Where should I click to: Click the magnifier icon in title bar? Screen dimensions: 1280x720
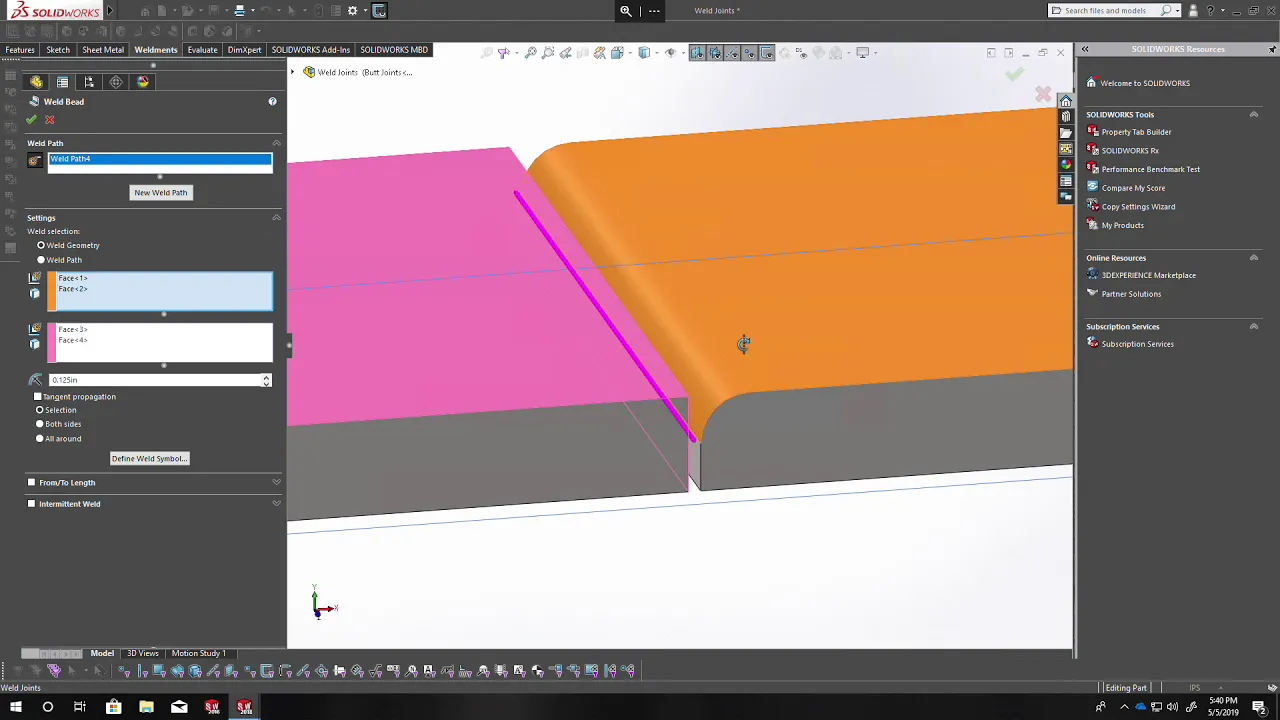626,11
